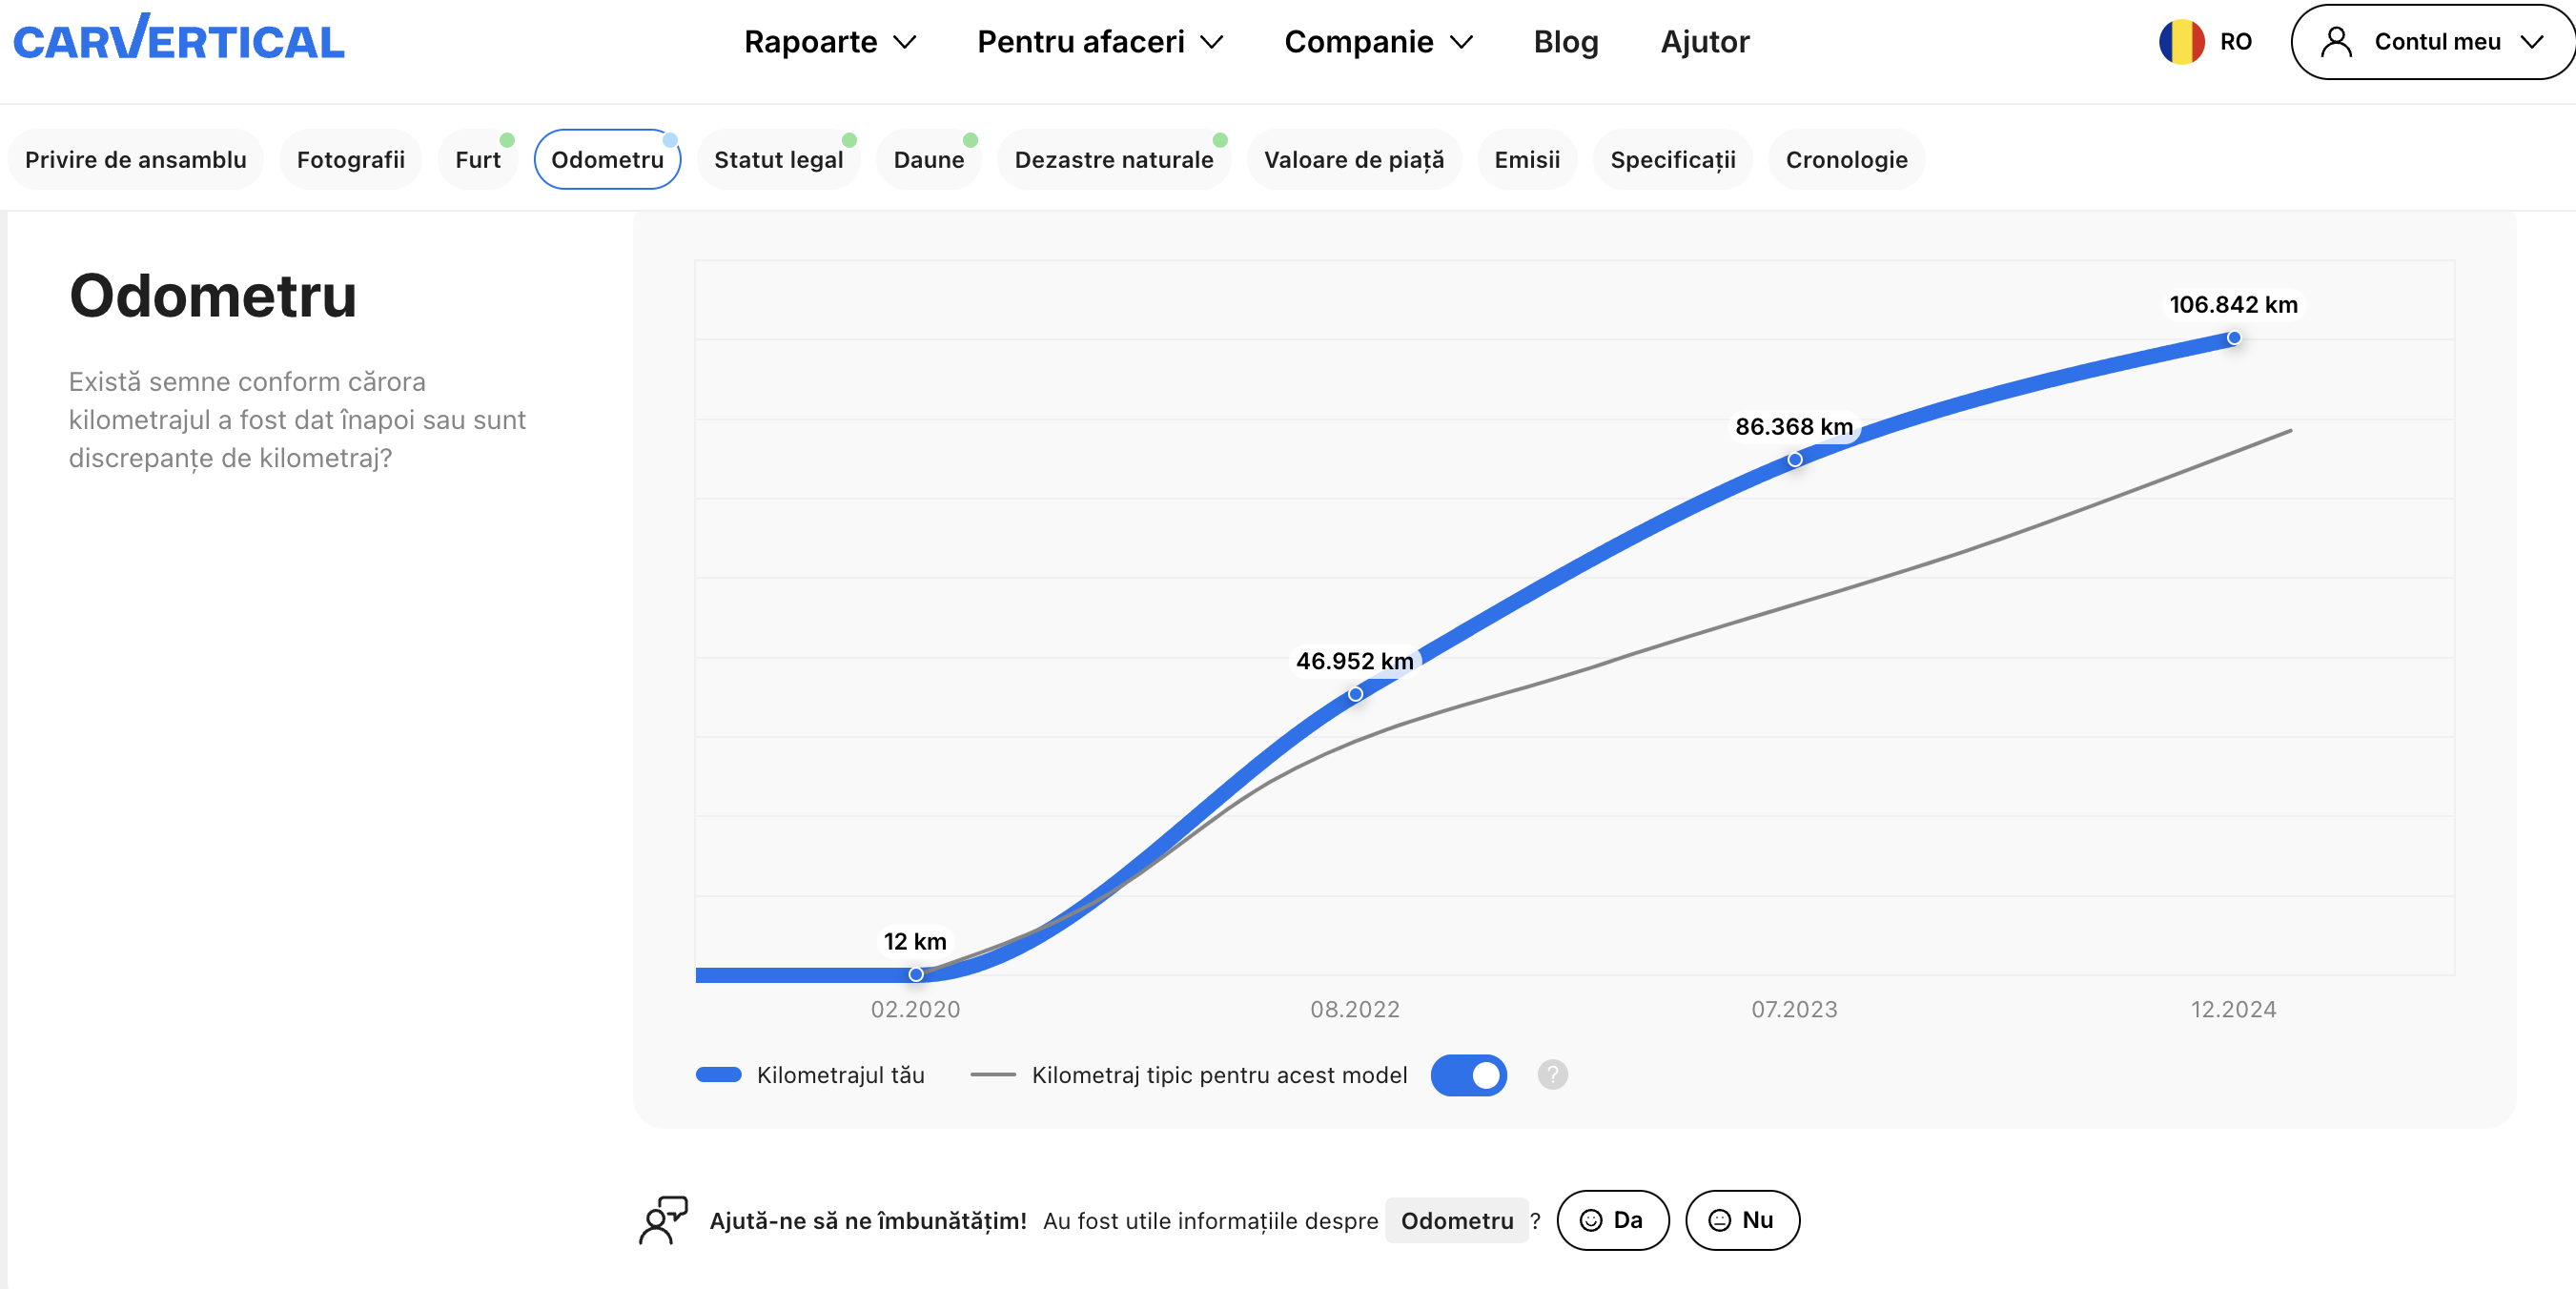This screenshot has height=1289, width=2576.
Task: Click the 12.2024 axis label
Action: pyautogui.click(x=2234, y=1009)
